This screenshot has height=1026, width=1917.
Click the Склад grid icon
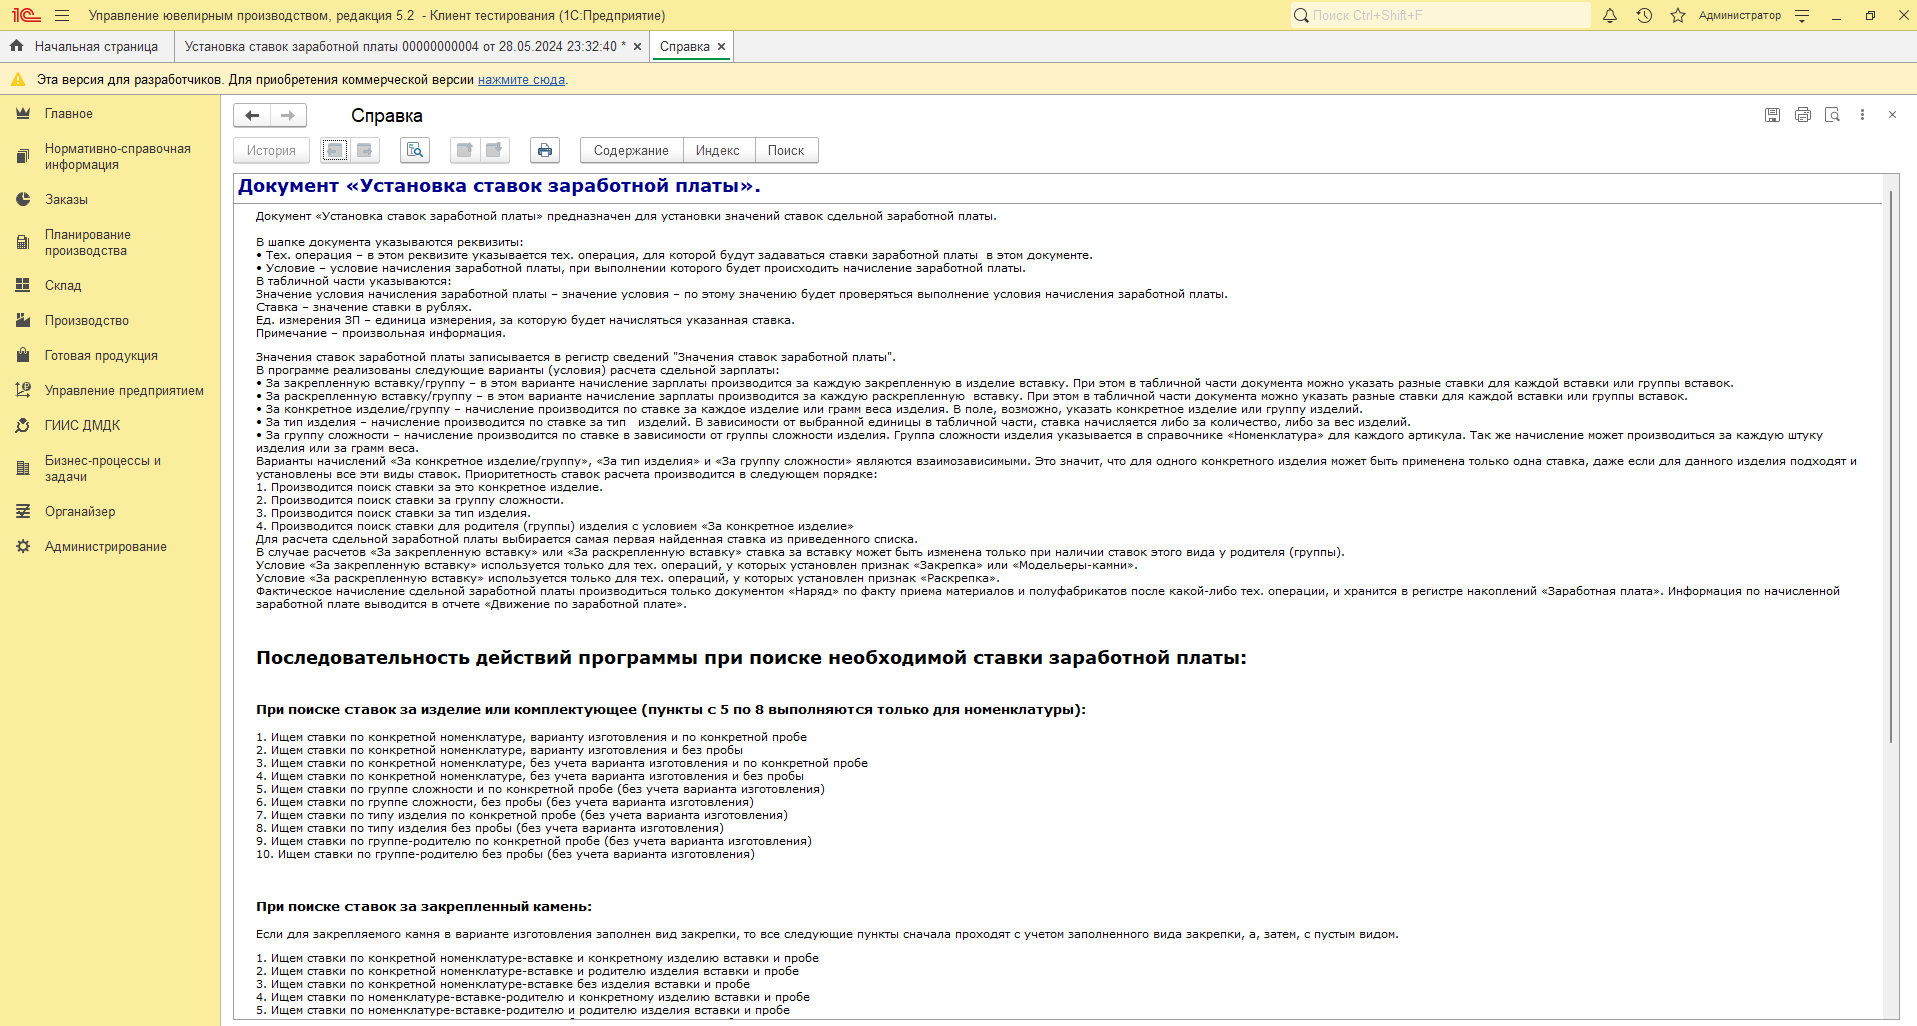pyautogui.click(x=23, y=286)
